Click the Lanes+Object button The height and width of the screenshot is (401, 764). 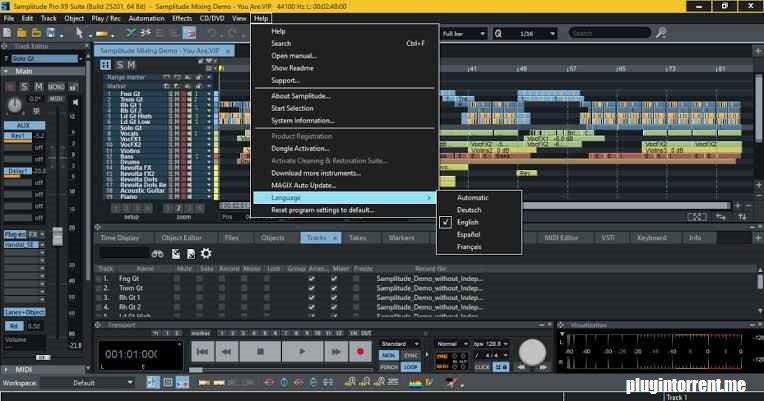click(x=24, y=312)
